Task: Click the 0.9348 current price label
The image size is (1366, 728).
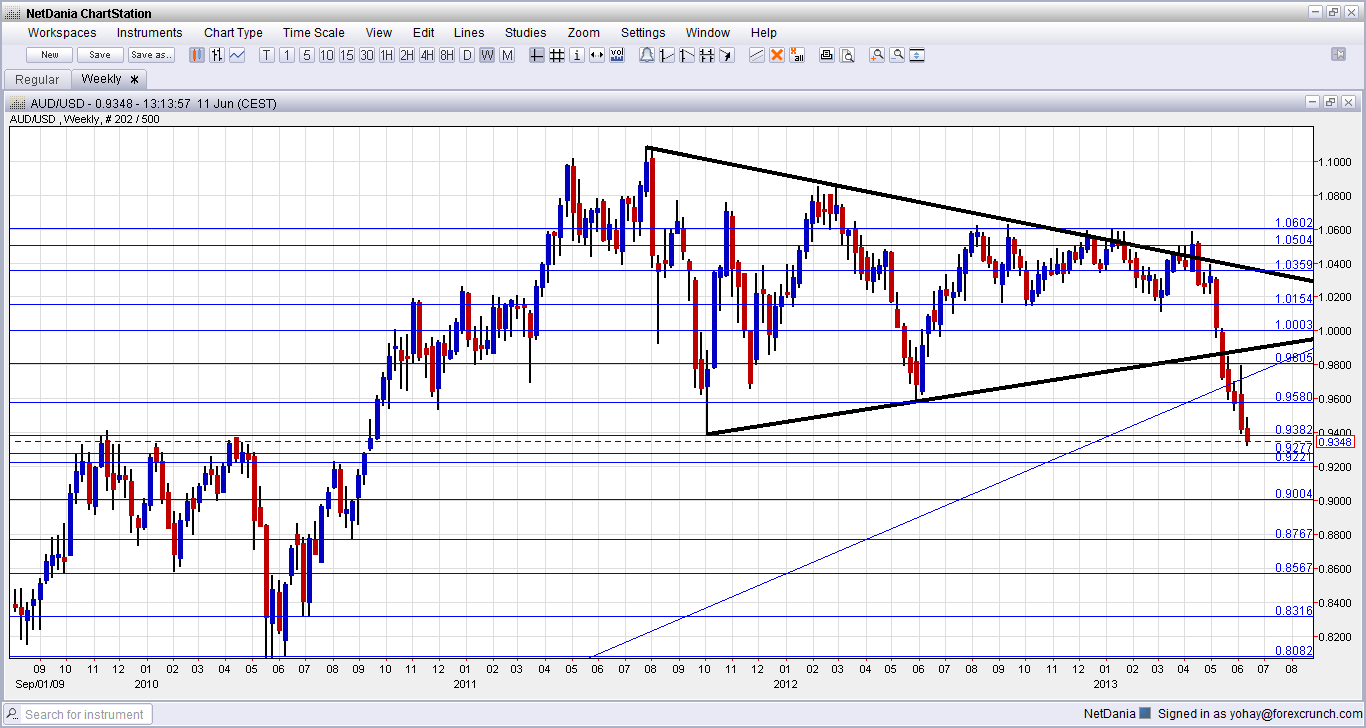Action: click(x=1334, y=442)
